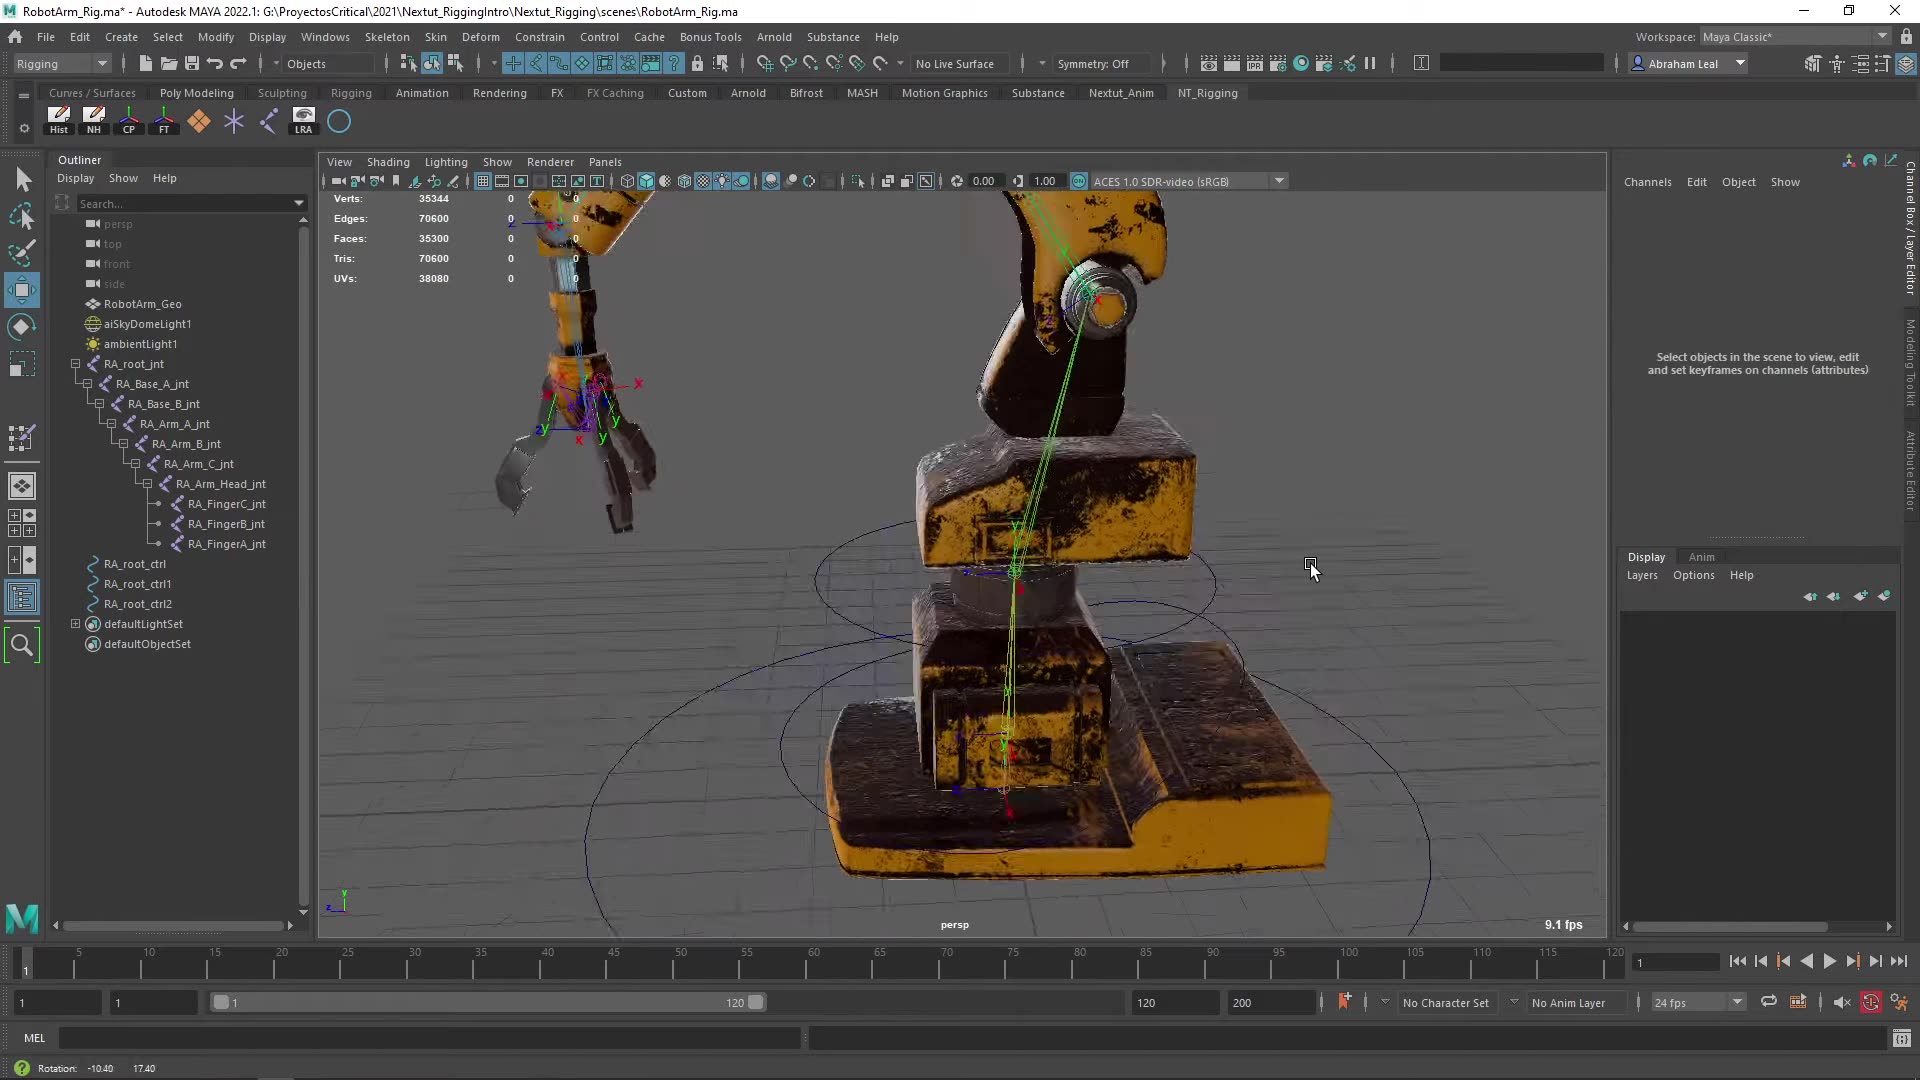Click the LRA shelf button
The width and height of the screenshot is (1920, 1080).
pyautogui.click(x=303, y=121)
